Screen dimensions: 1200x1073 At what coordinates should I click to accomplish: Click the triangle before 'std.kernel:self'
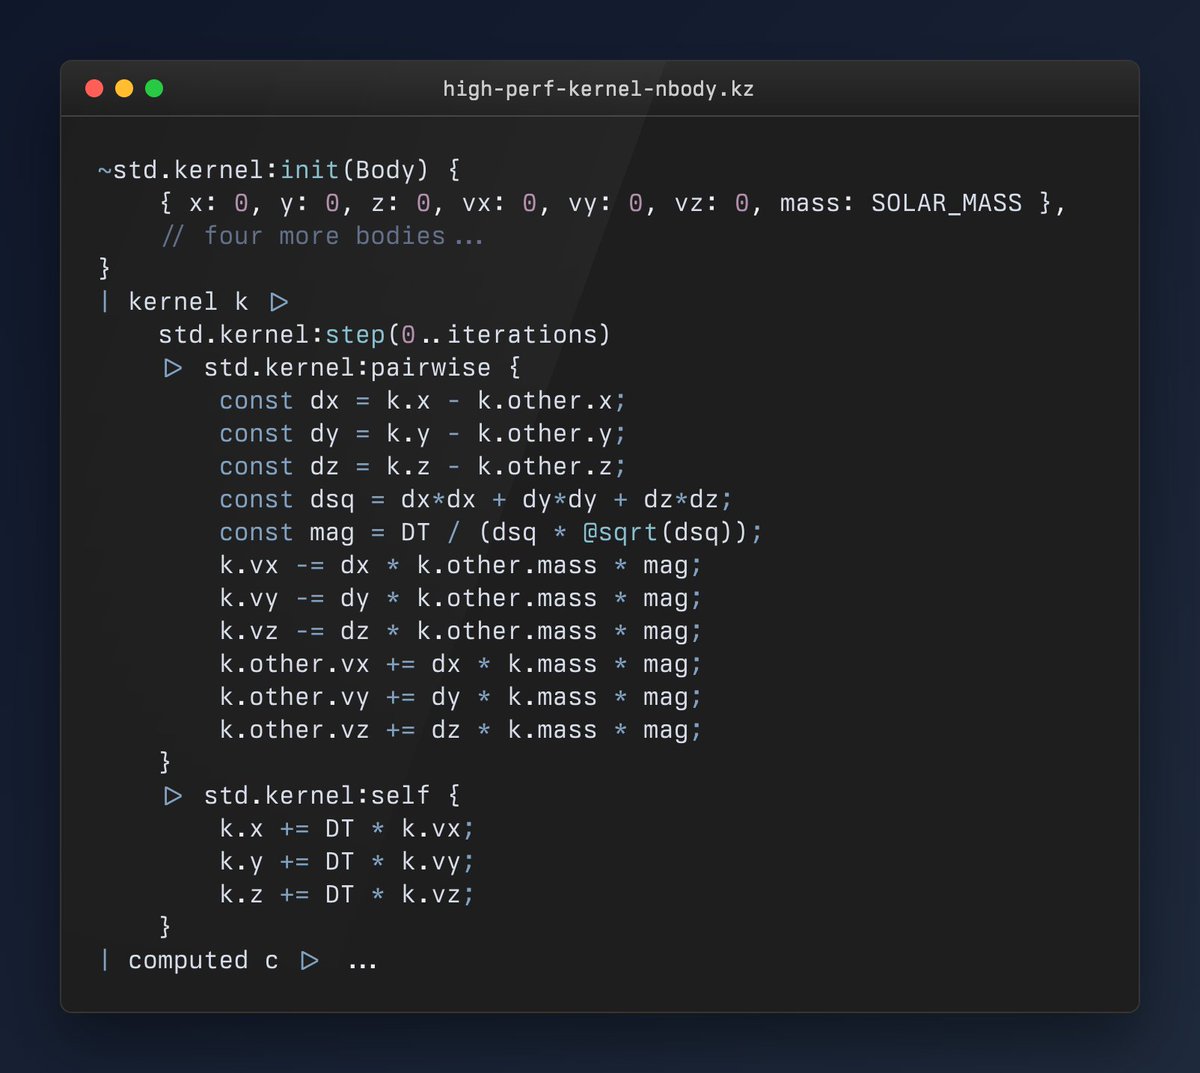[x=173, y=796]
